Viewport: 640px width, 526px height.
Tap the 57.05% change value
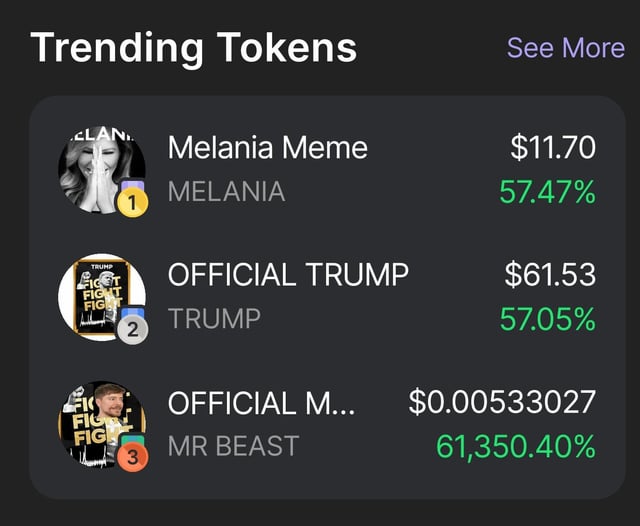coord(547,318)
